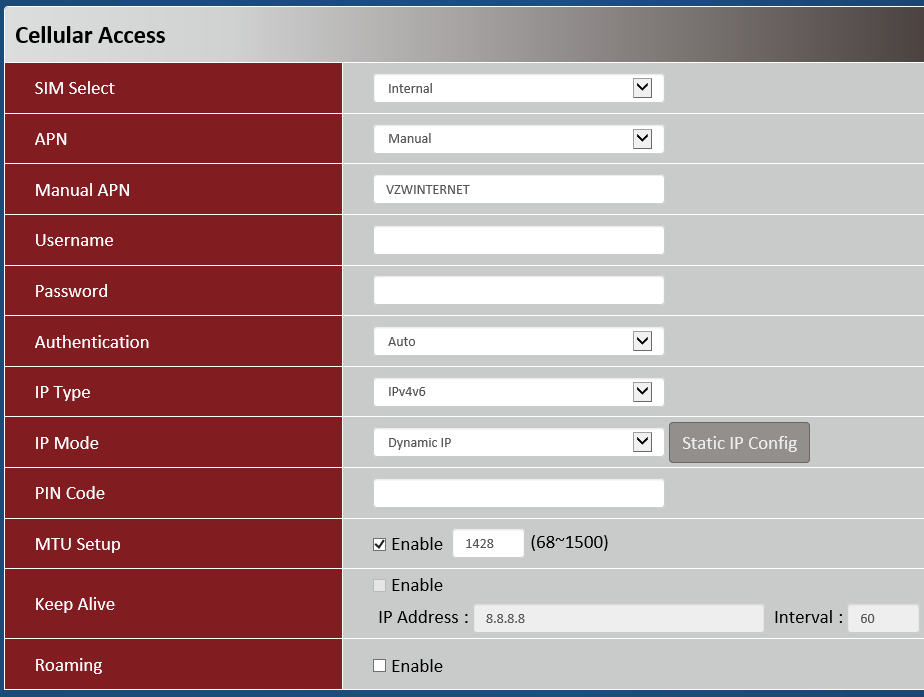Click the IP Type dropdown arrow icon
Viewport: 924px width, 697px height.
(642, 392)
